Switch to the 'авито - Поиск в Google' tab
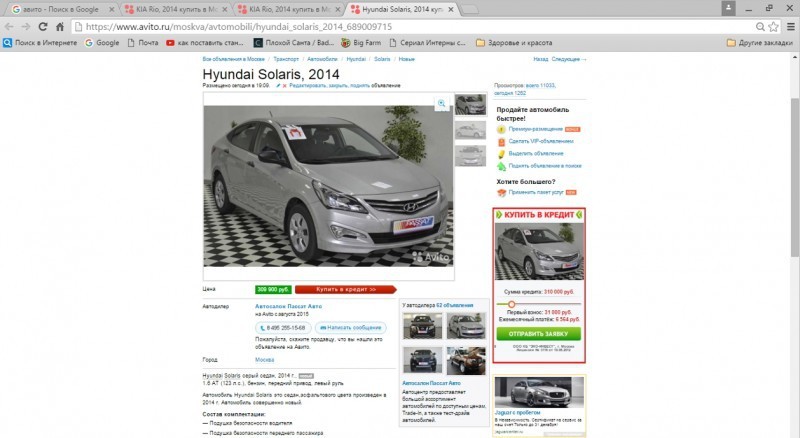 [x=60, y=9]
